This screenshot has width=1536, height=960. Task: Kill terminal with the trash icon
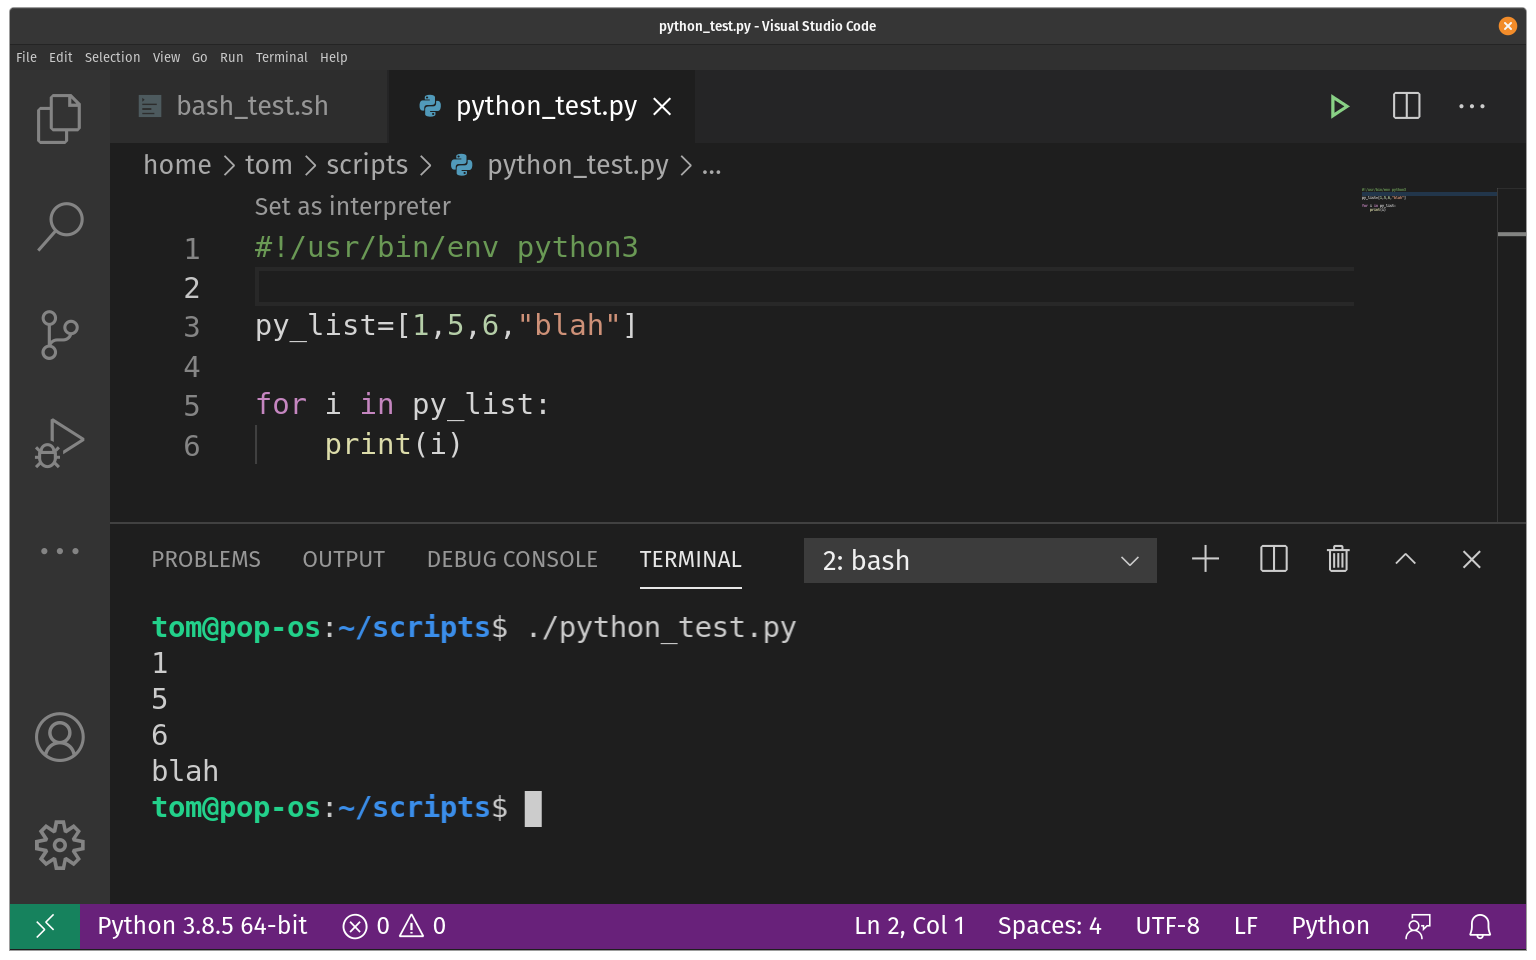pyautogui.click(x=1338, y=559)
